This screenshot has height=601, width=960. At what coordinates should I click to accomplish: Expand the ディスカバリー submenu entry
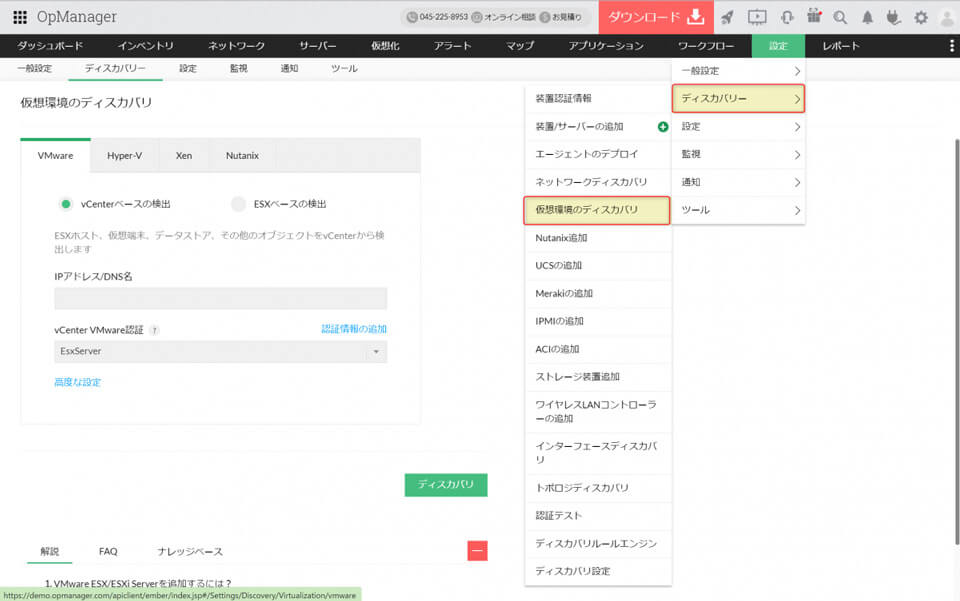click(738, 99)
